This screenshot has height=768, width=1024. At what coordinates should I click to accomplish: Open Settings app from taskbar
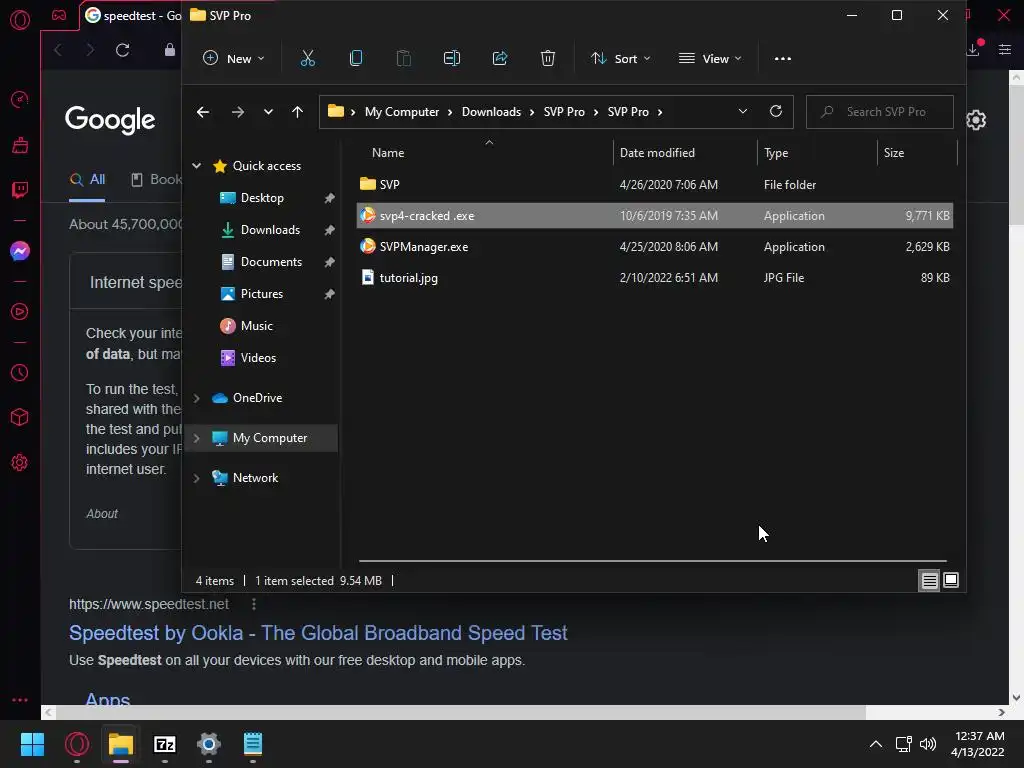click(209, 744)
